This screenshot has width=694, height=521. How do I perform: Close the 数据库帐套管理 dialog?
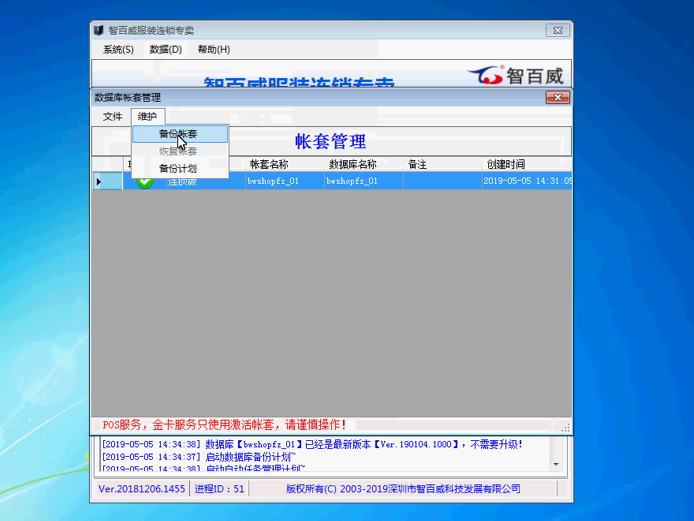pyautogui.click(x=557, y=97)
